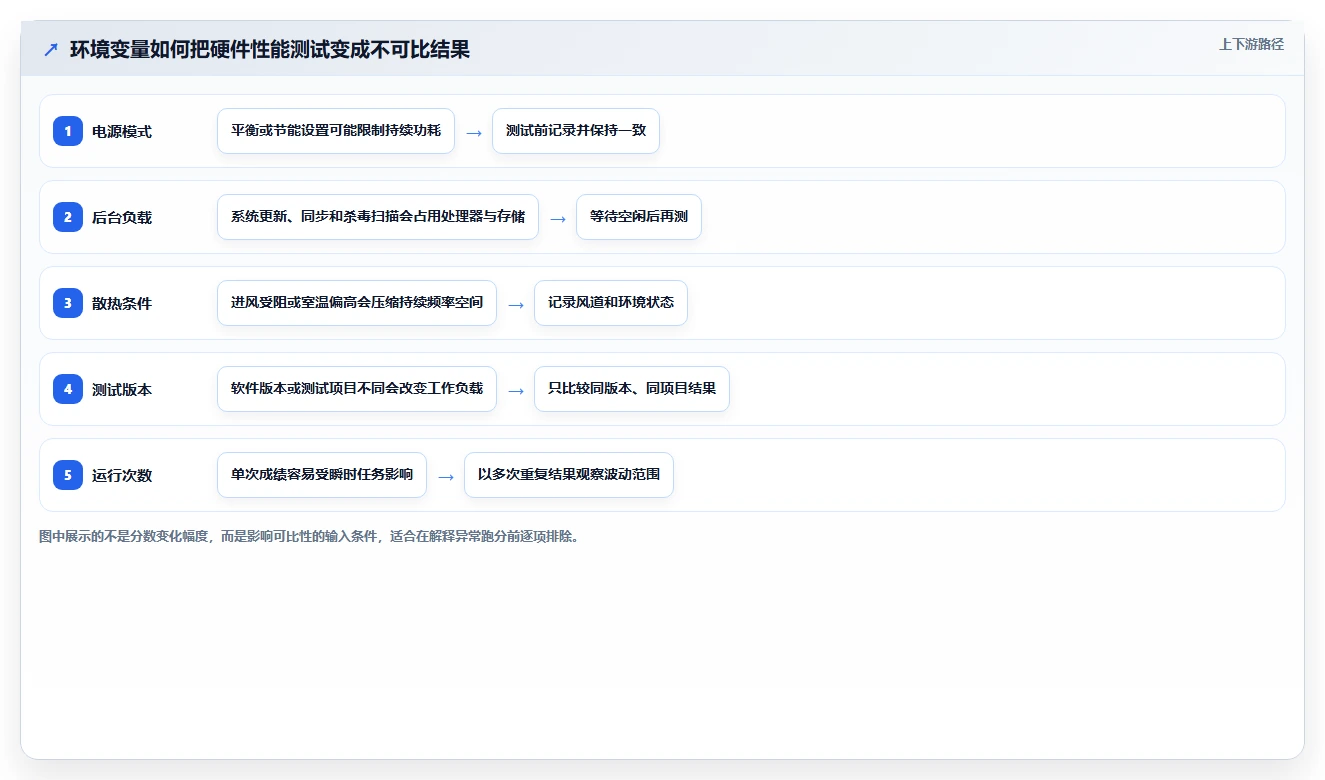The width and height of the screenshot is (1325, 780).
Task: Click the 电源模式 row label
Action: (x=122, y=131)
